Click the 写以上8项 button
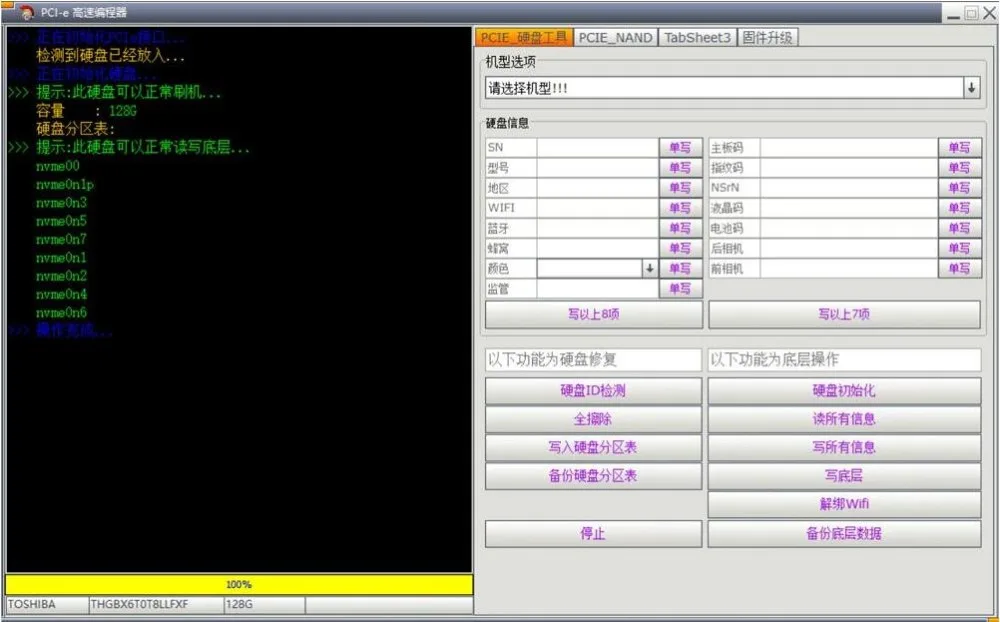1000x622 pixels. pos(594,315)
